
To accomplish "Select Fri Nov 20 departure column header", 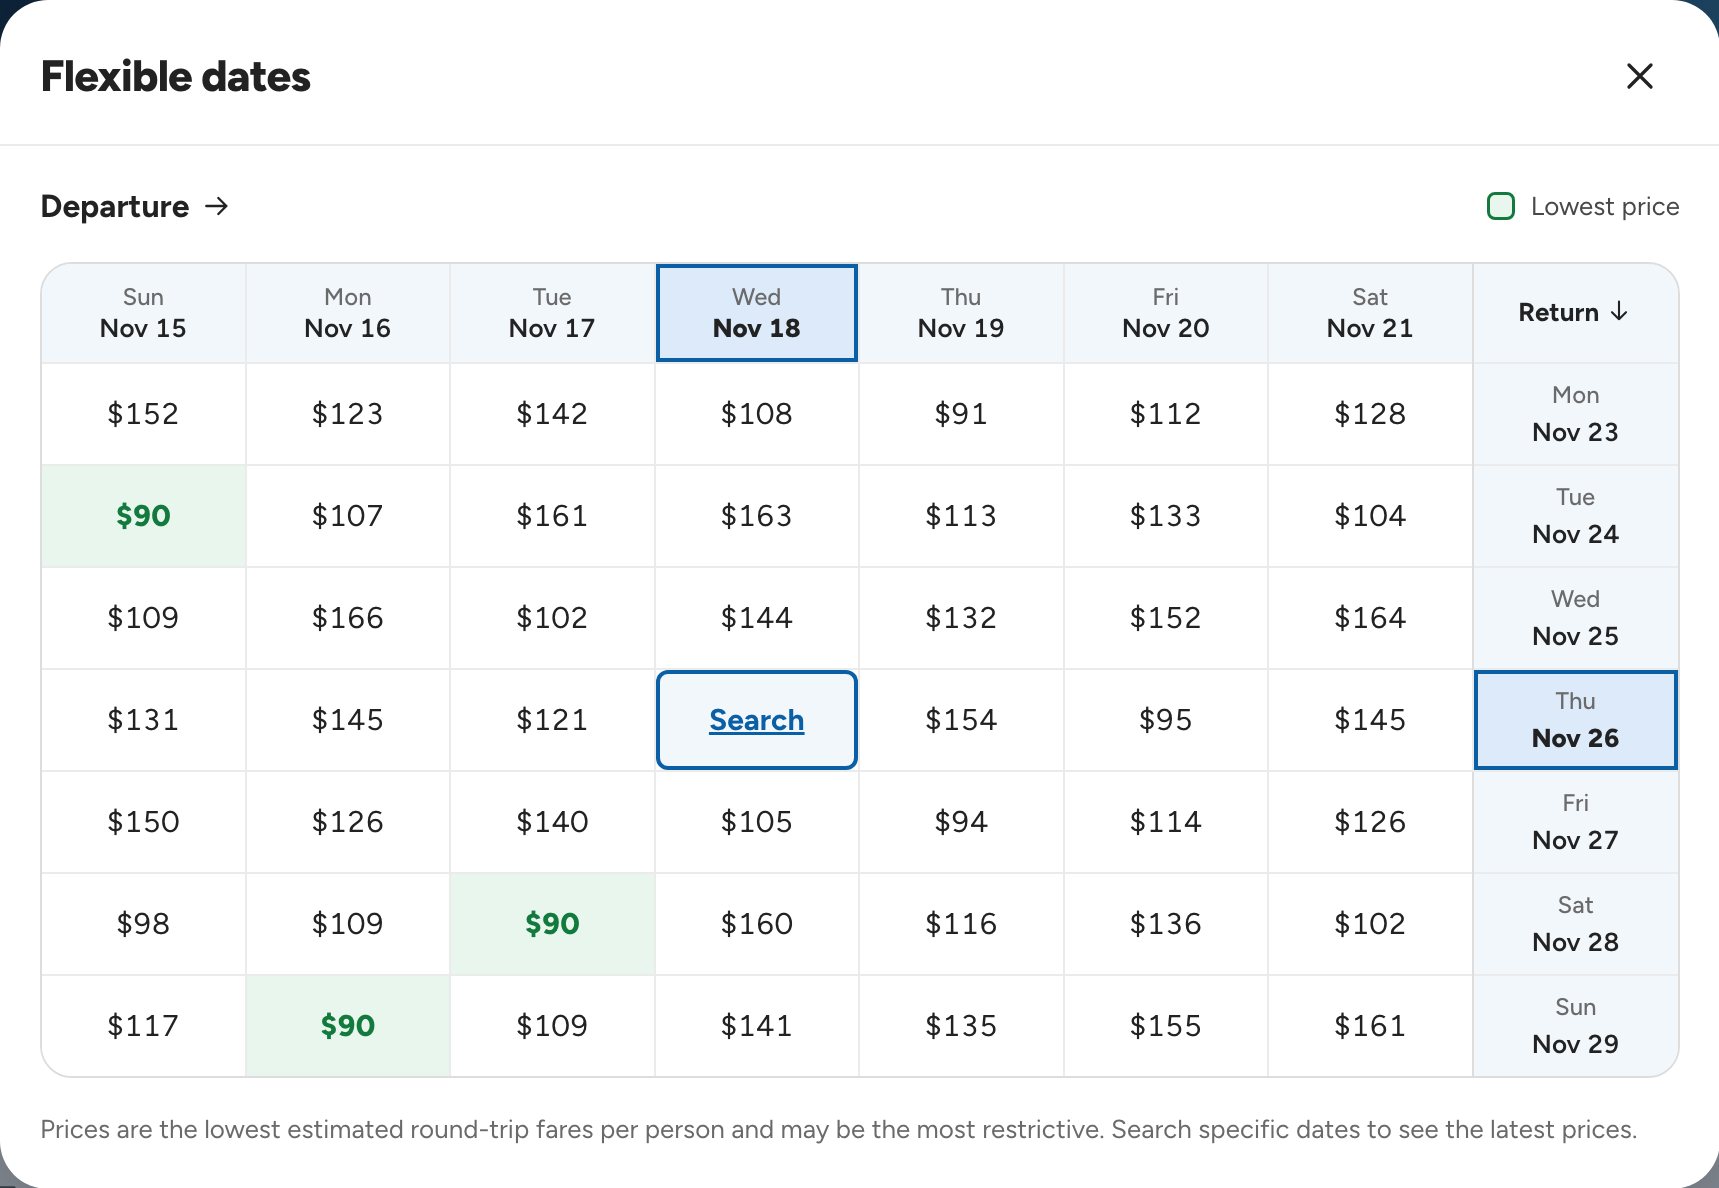I will (x=1166, y=313).
